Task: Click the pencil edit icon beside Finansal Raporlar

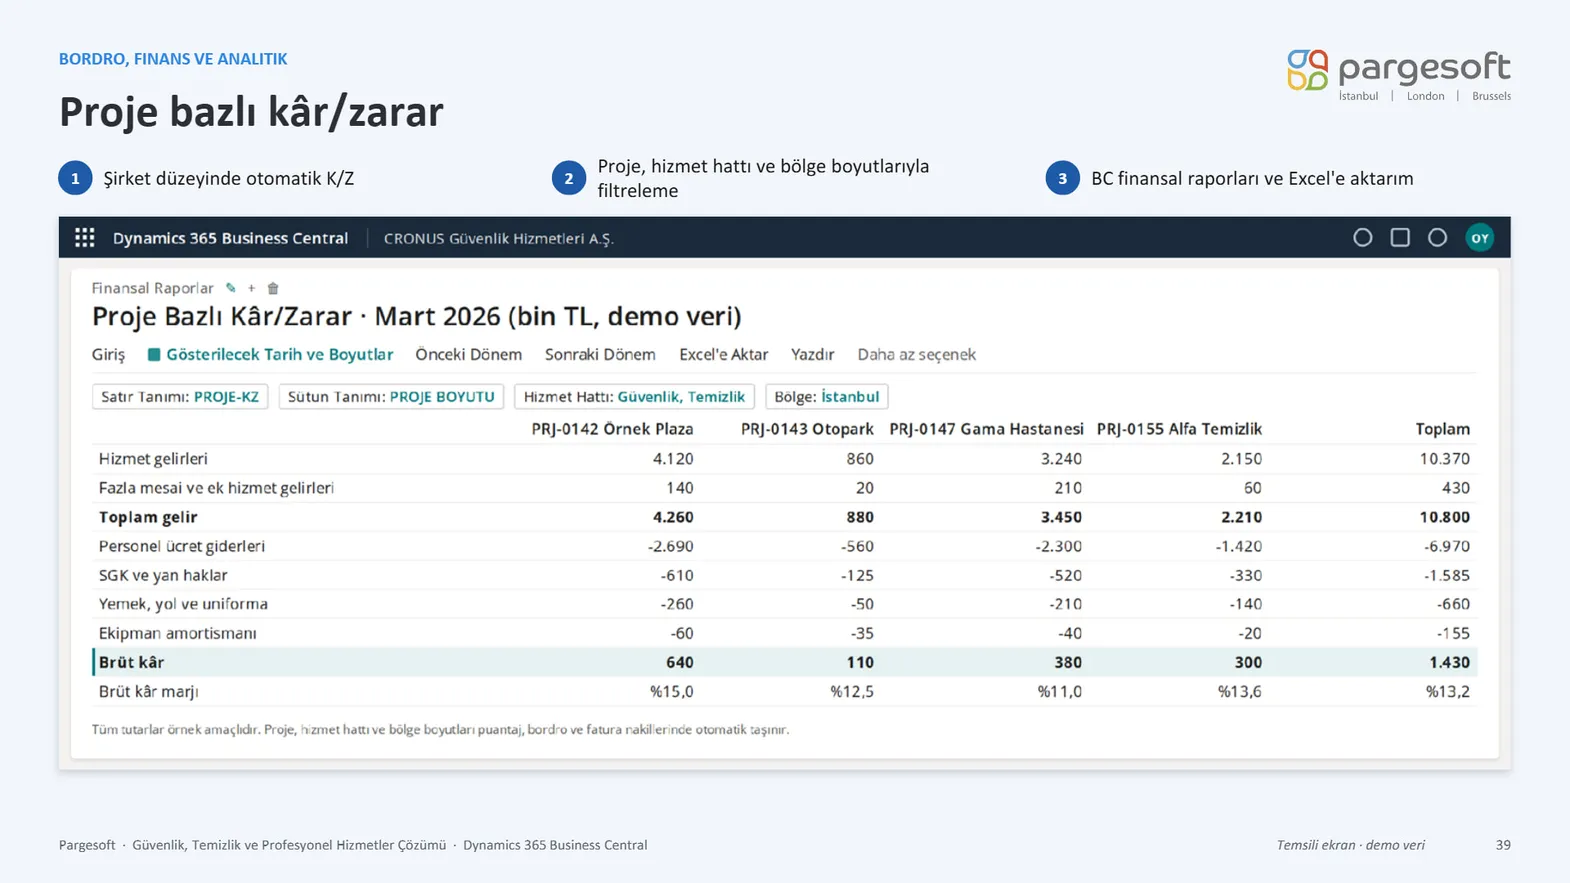Action: tap(231, 288)
